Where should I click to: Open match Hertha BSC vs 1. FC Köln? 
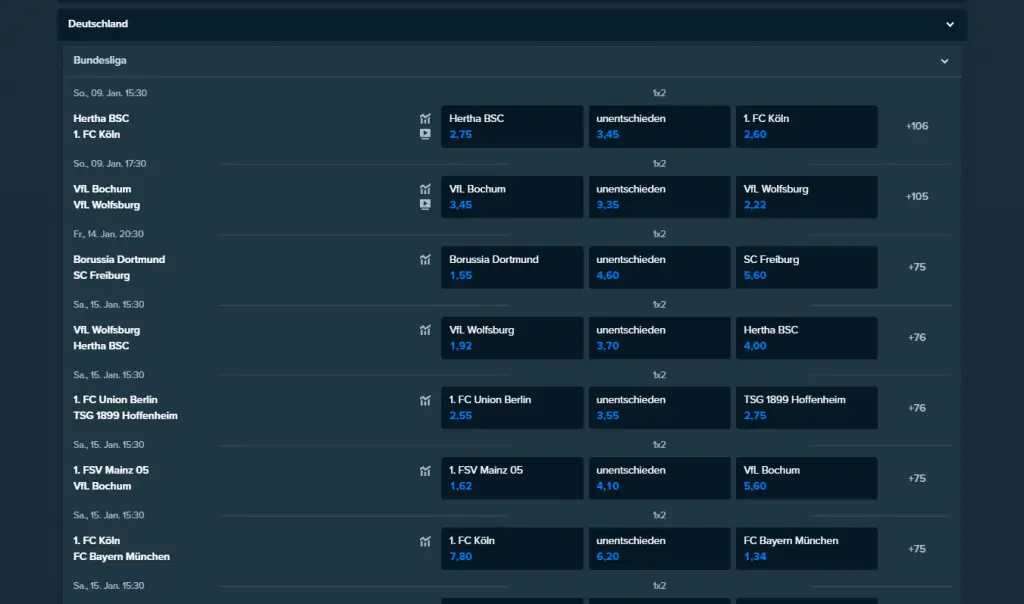coord(101,126)
